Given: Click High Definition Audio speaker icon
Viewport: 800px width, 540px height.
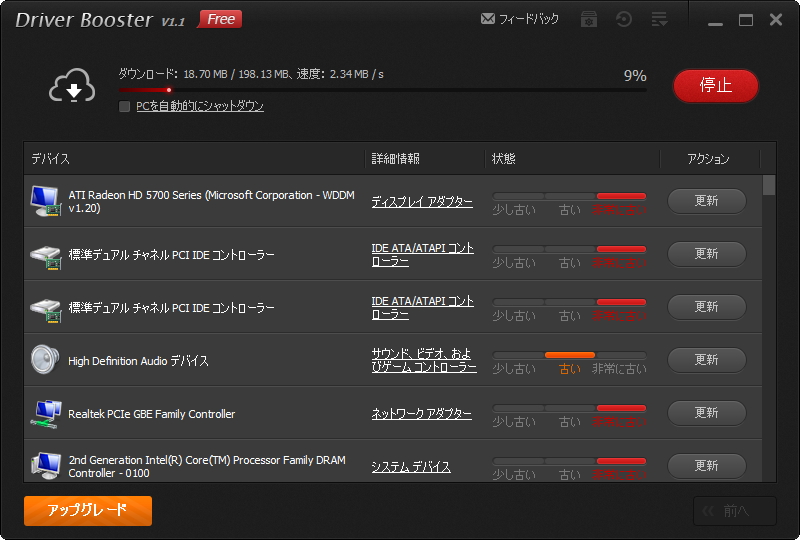Looking at the screenshot, I should pos(45,359).
